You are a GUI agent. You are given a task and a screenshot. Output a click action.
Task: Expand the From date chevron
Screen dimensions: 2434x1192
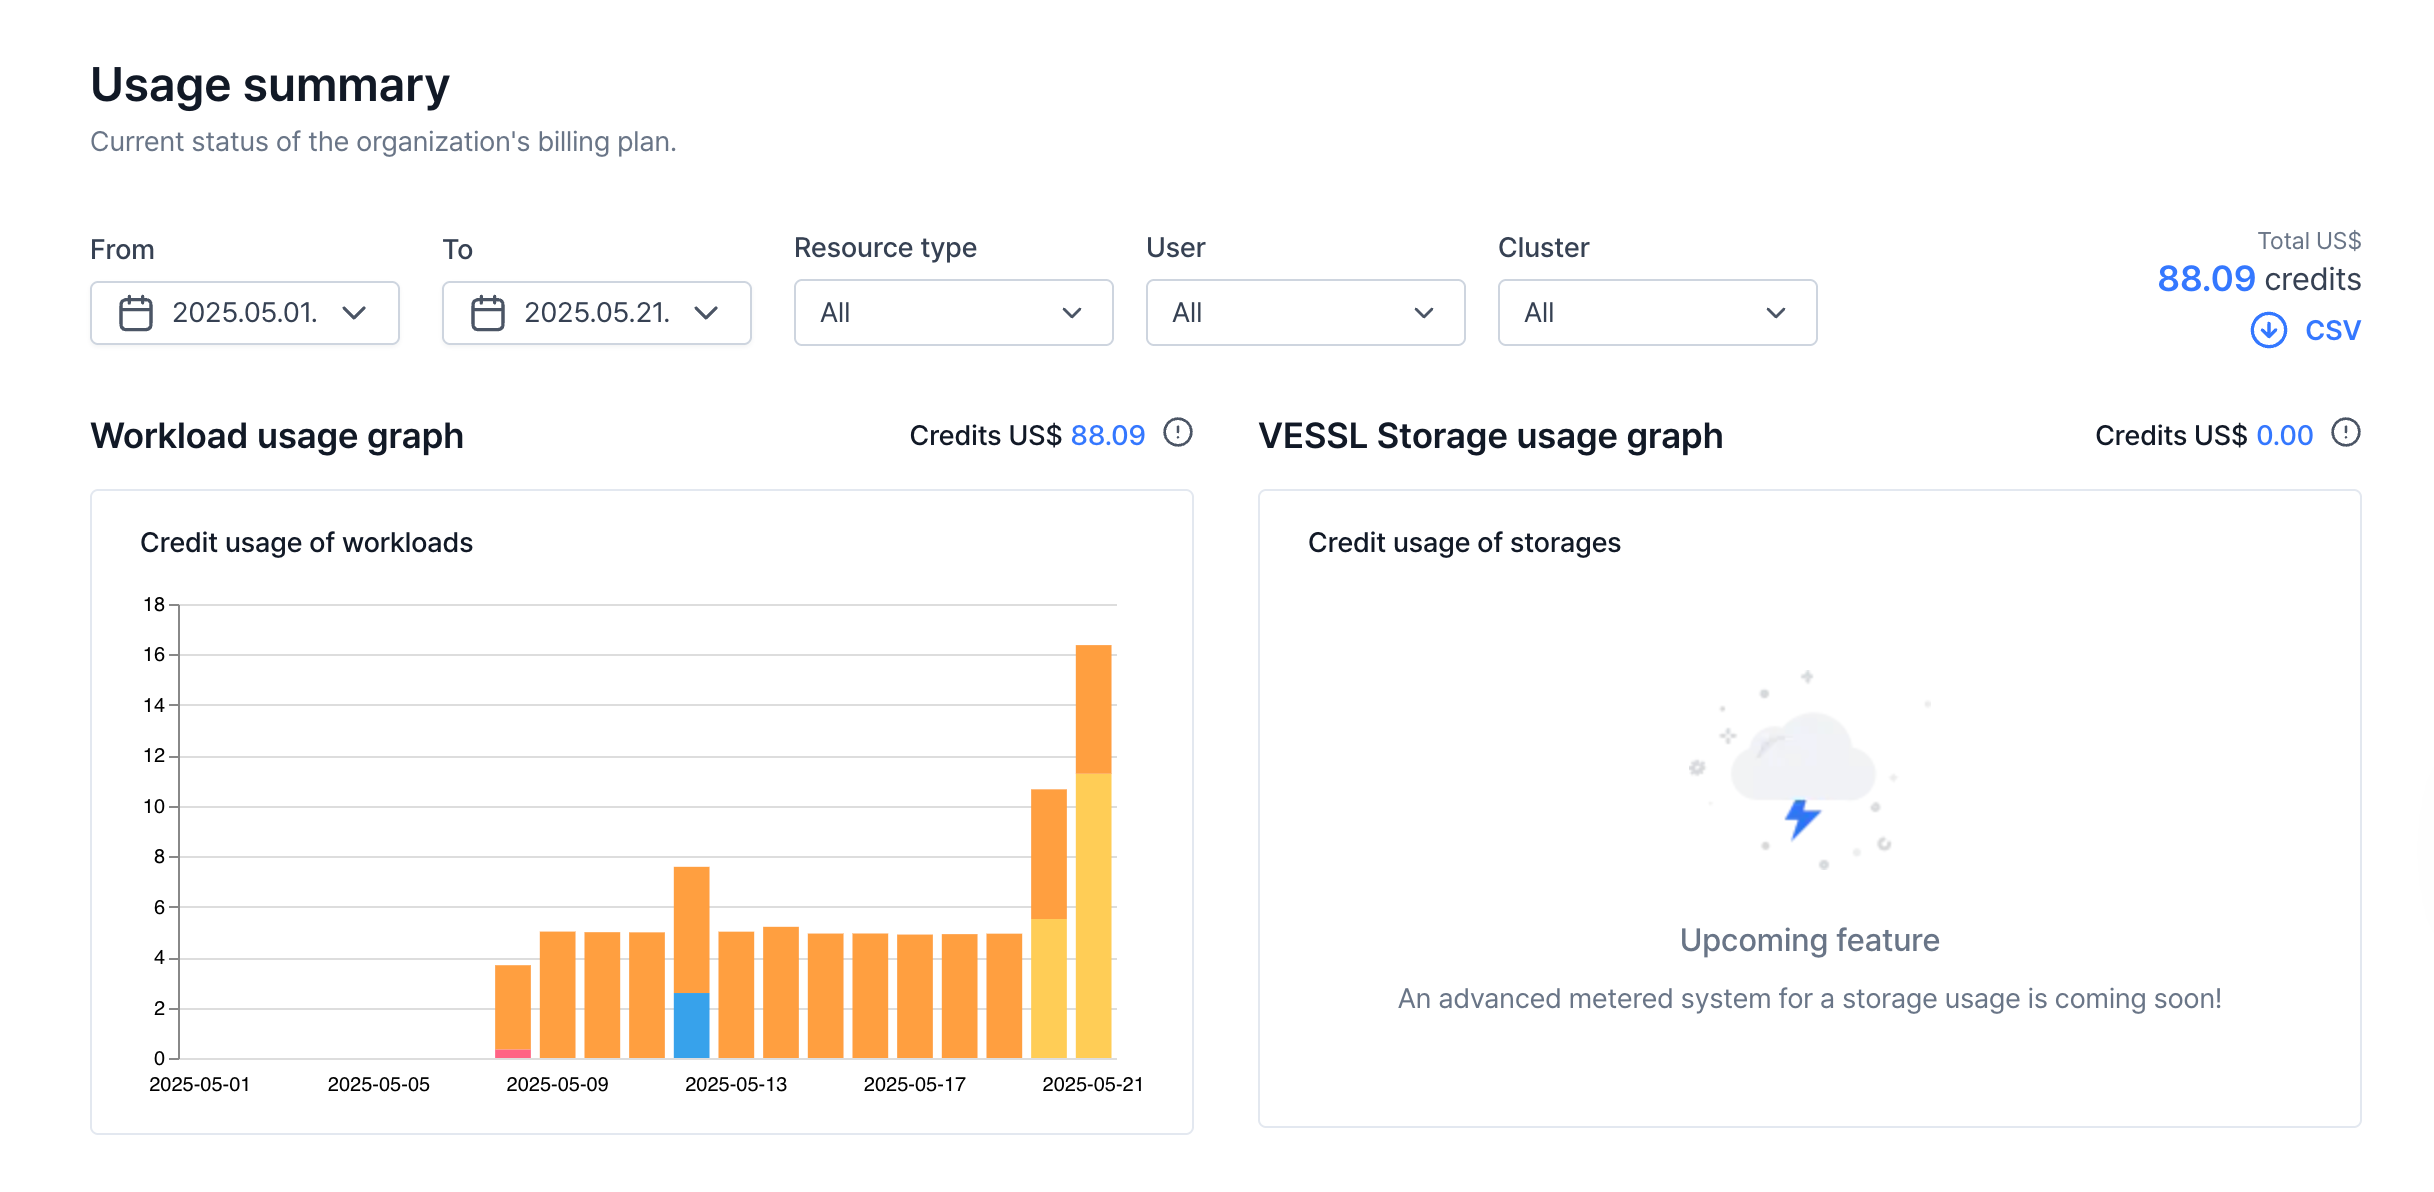click(x=354, y=313)
